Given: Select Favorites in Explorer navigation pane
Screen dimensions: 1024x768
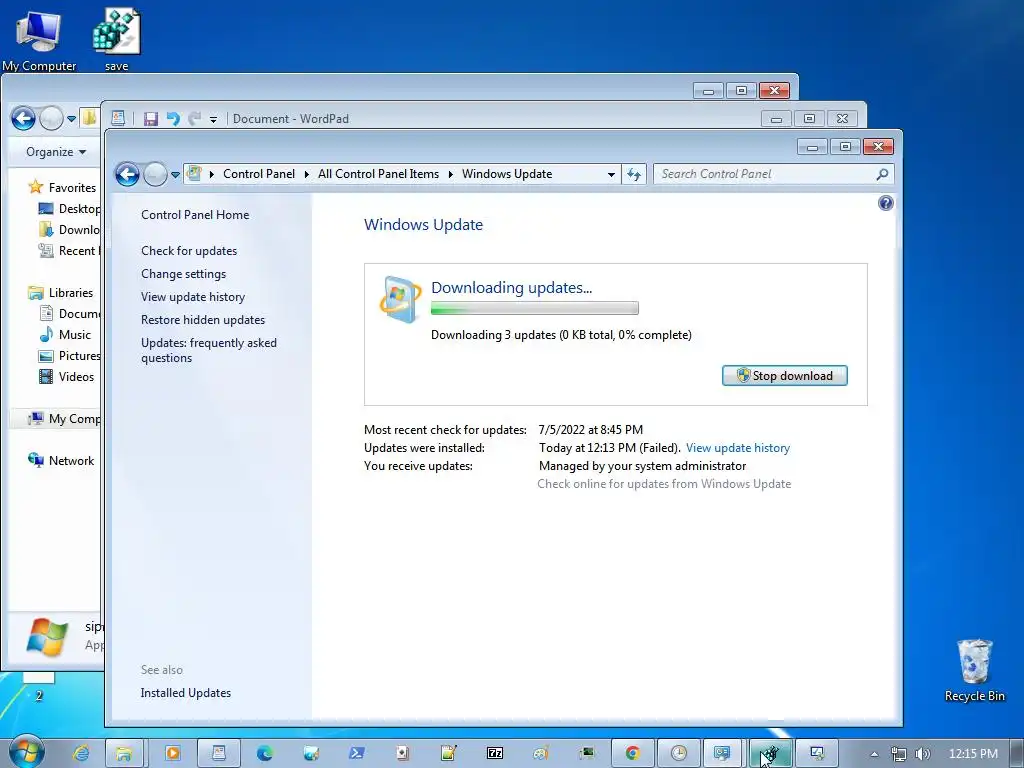Looking at the screenshot, I should 62,187.
